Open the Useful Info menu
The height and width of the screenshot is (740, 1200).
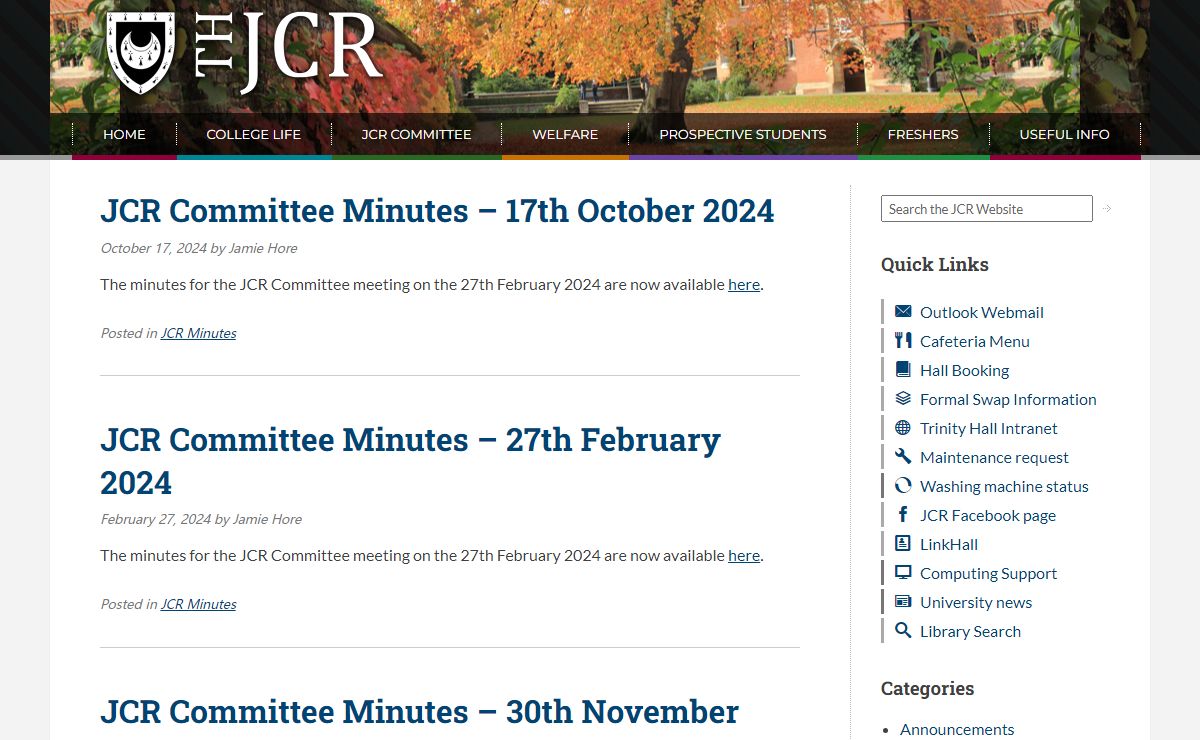point(1064,134)
